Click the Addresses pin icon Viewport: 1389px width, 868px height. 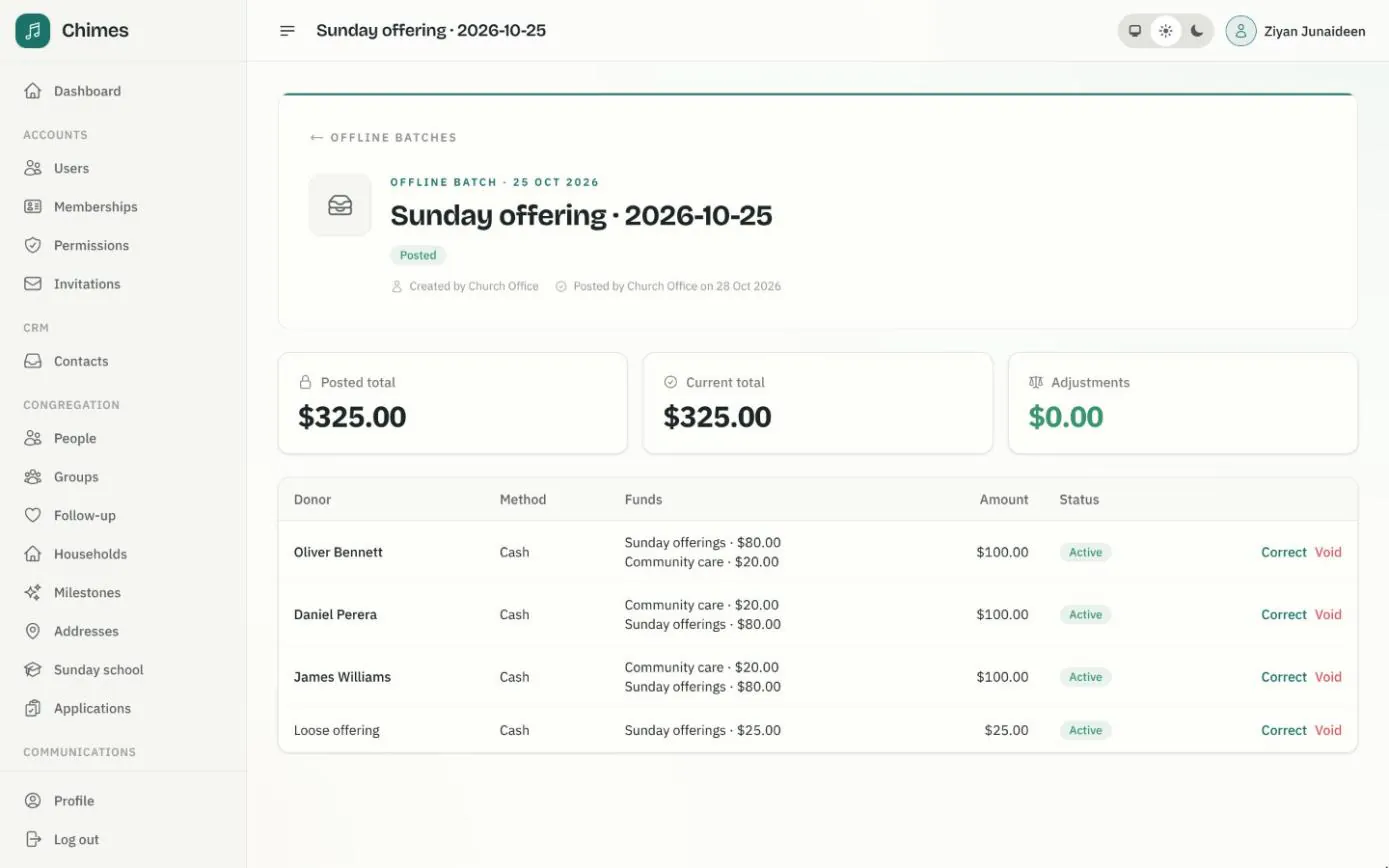point(33,631)
